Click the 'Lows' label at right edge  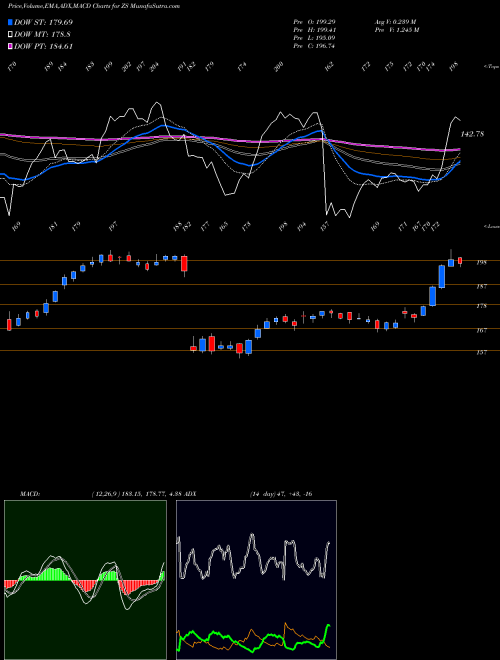click(492, 226)
